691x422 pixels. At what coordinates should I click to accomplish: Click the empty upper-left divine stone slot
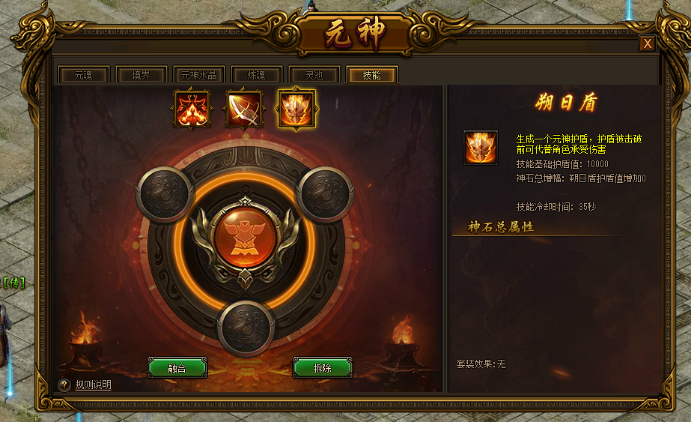(x=164, y=194)
